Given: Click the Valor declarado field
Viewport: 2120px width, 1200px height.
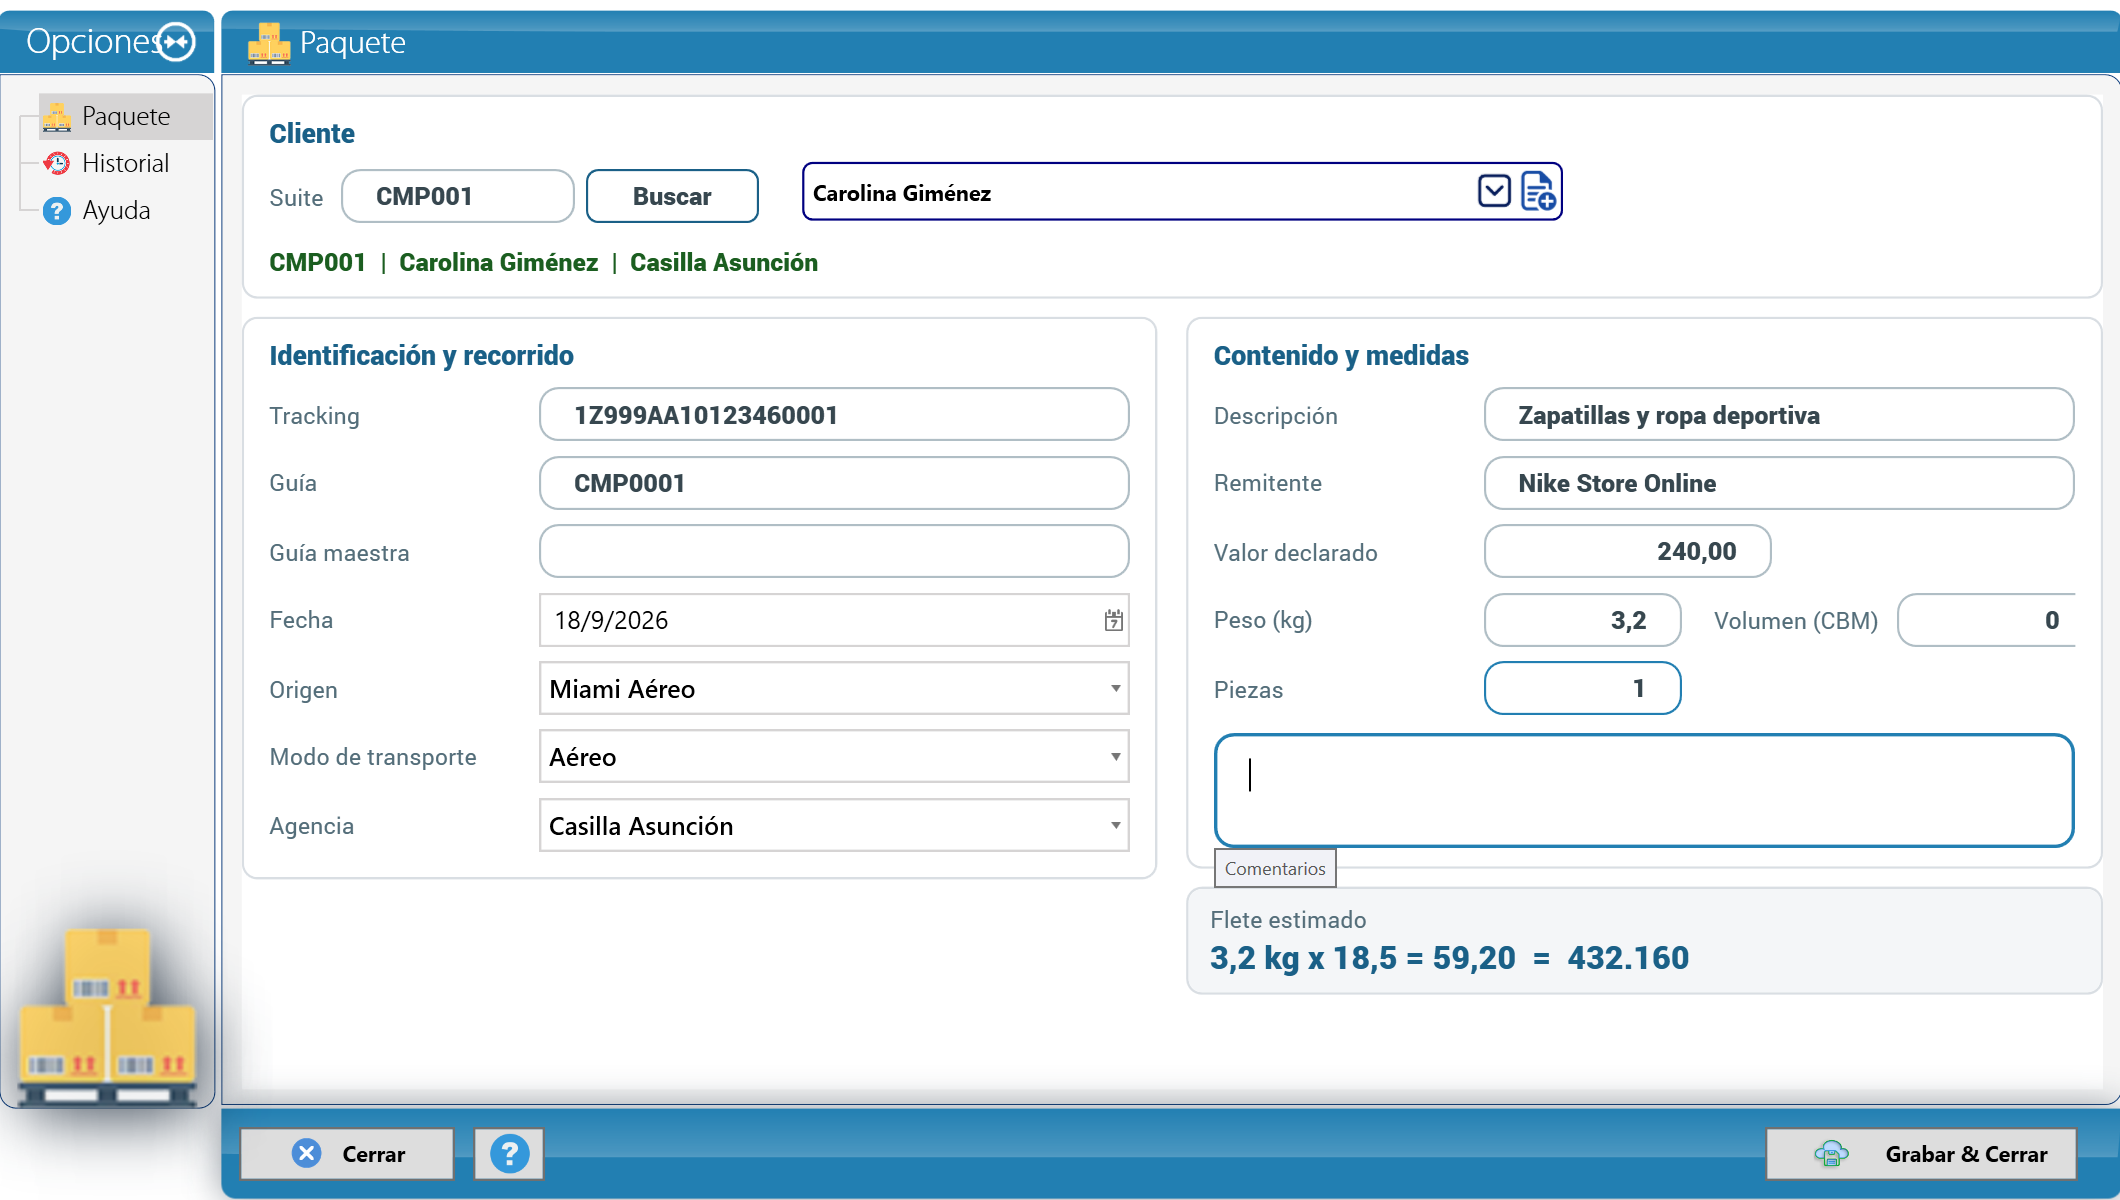Looking at the screenshot, I should click(1627, 551).
